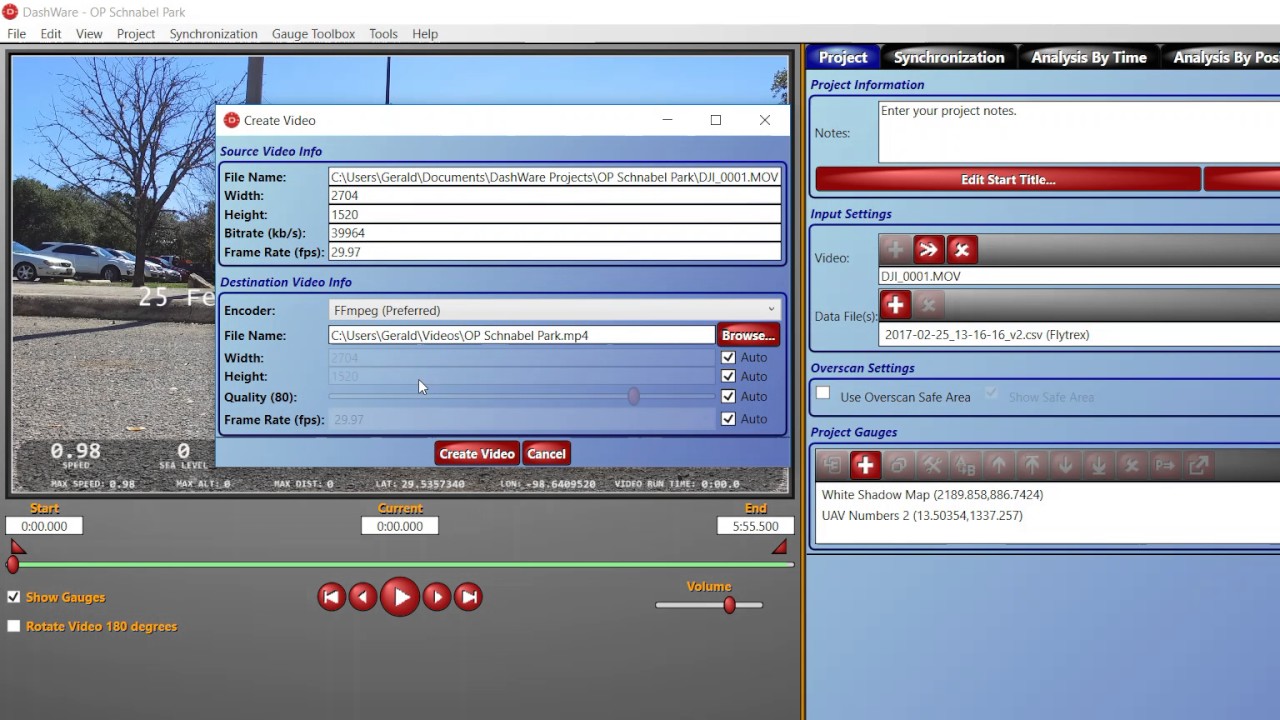Click the Start time field
Viewport: 1280px width, 720px height.
tap(44, 526)
